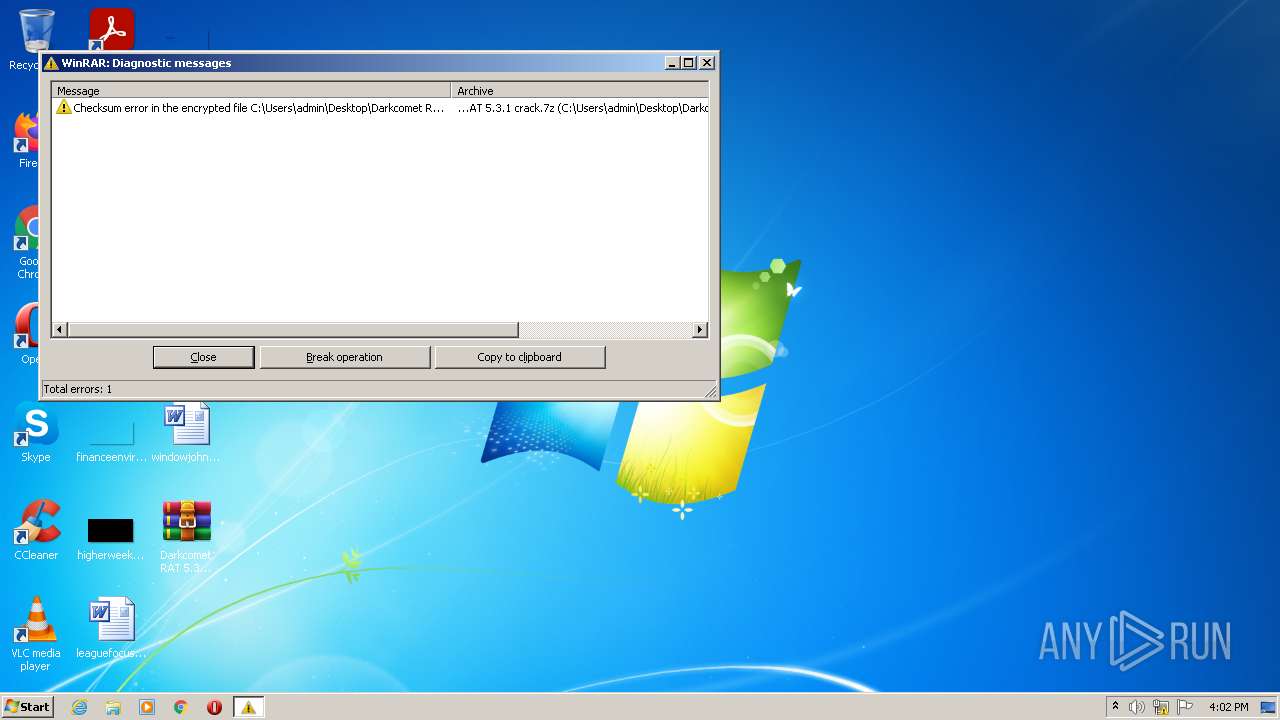This screenshot has height=720, width=1280.
Task: Open Internet Explorer from taskbar
Action: pyautogui.click(x=79, y=707)
